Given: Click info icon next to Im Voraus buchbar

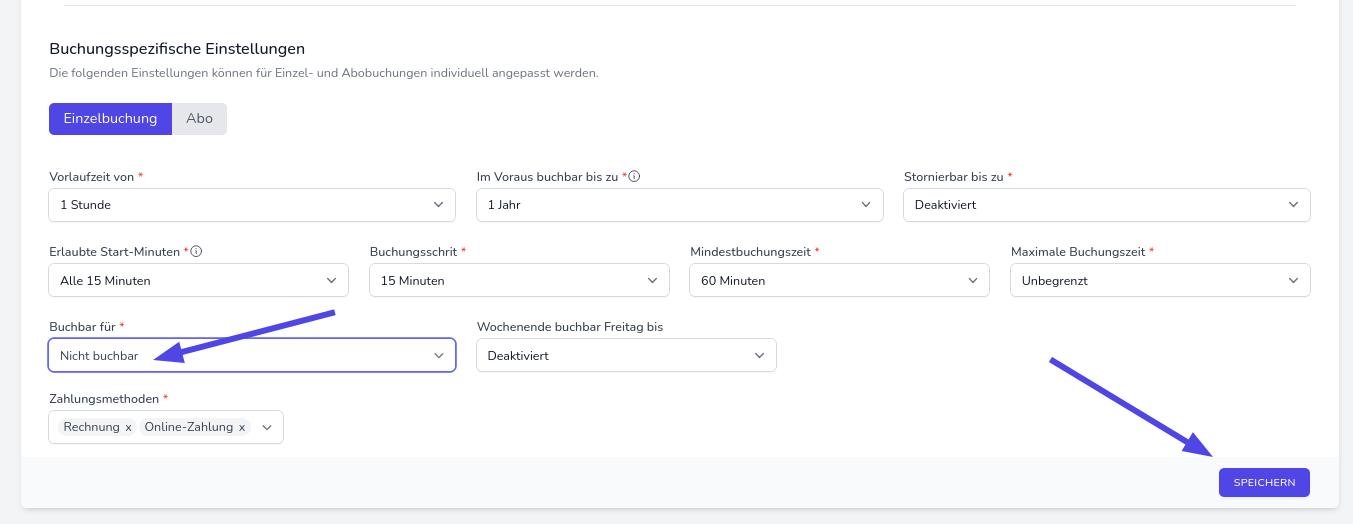Looking at the screenshot, I should tap(635, 177).
